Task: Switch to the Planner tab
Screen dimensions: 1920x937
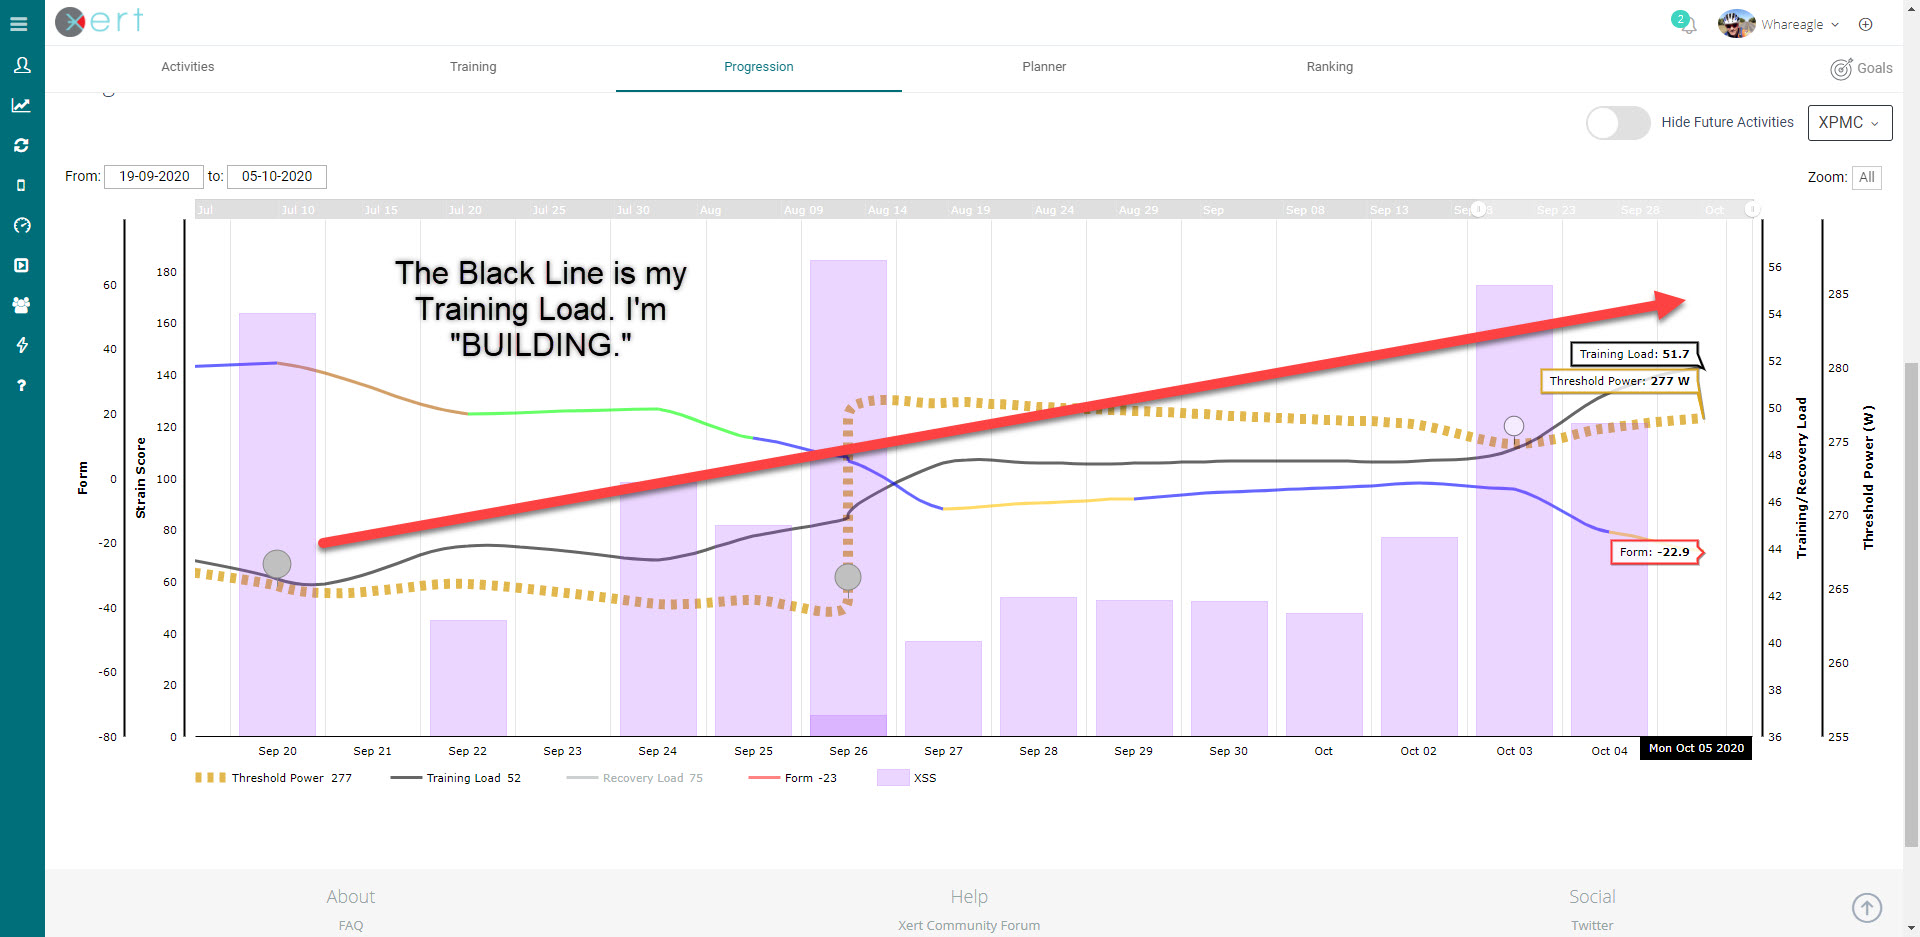Action: tap(1043, 67)
